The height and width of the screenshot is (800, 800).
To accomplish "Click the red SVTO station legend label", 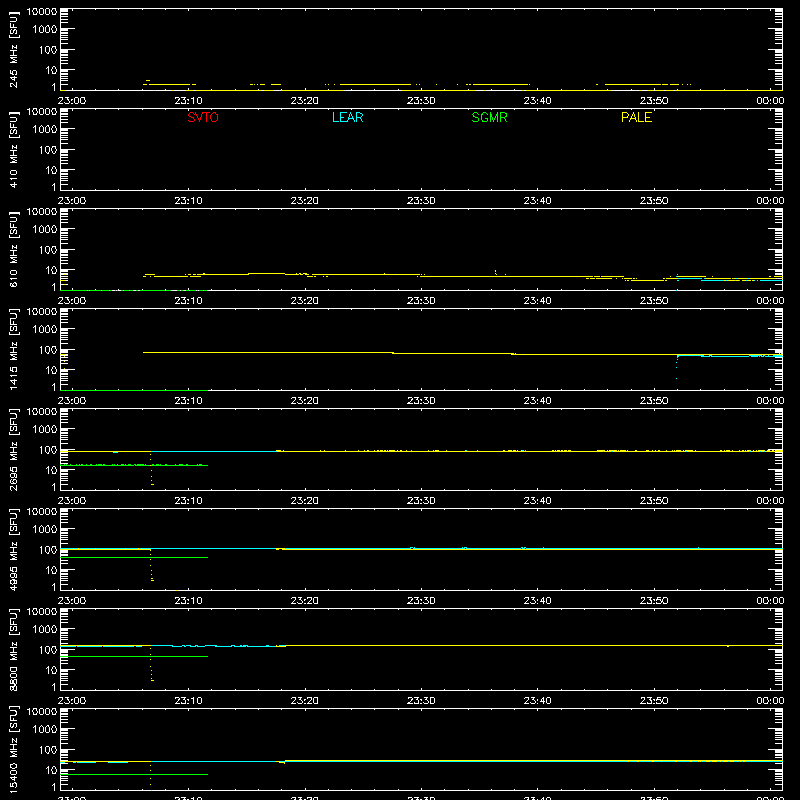I will 203,117.
